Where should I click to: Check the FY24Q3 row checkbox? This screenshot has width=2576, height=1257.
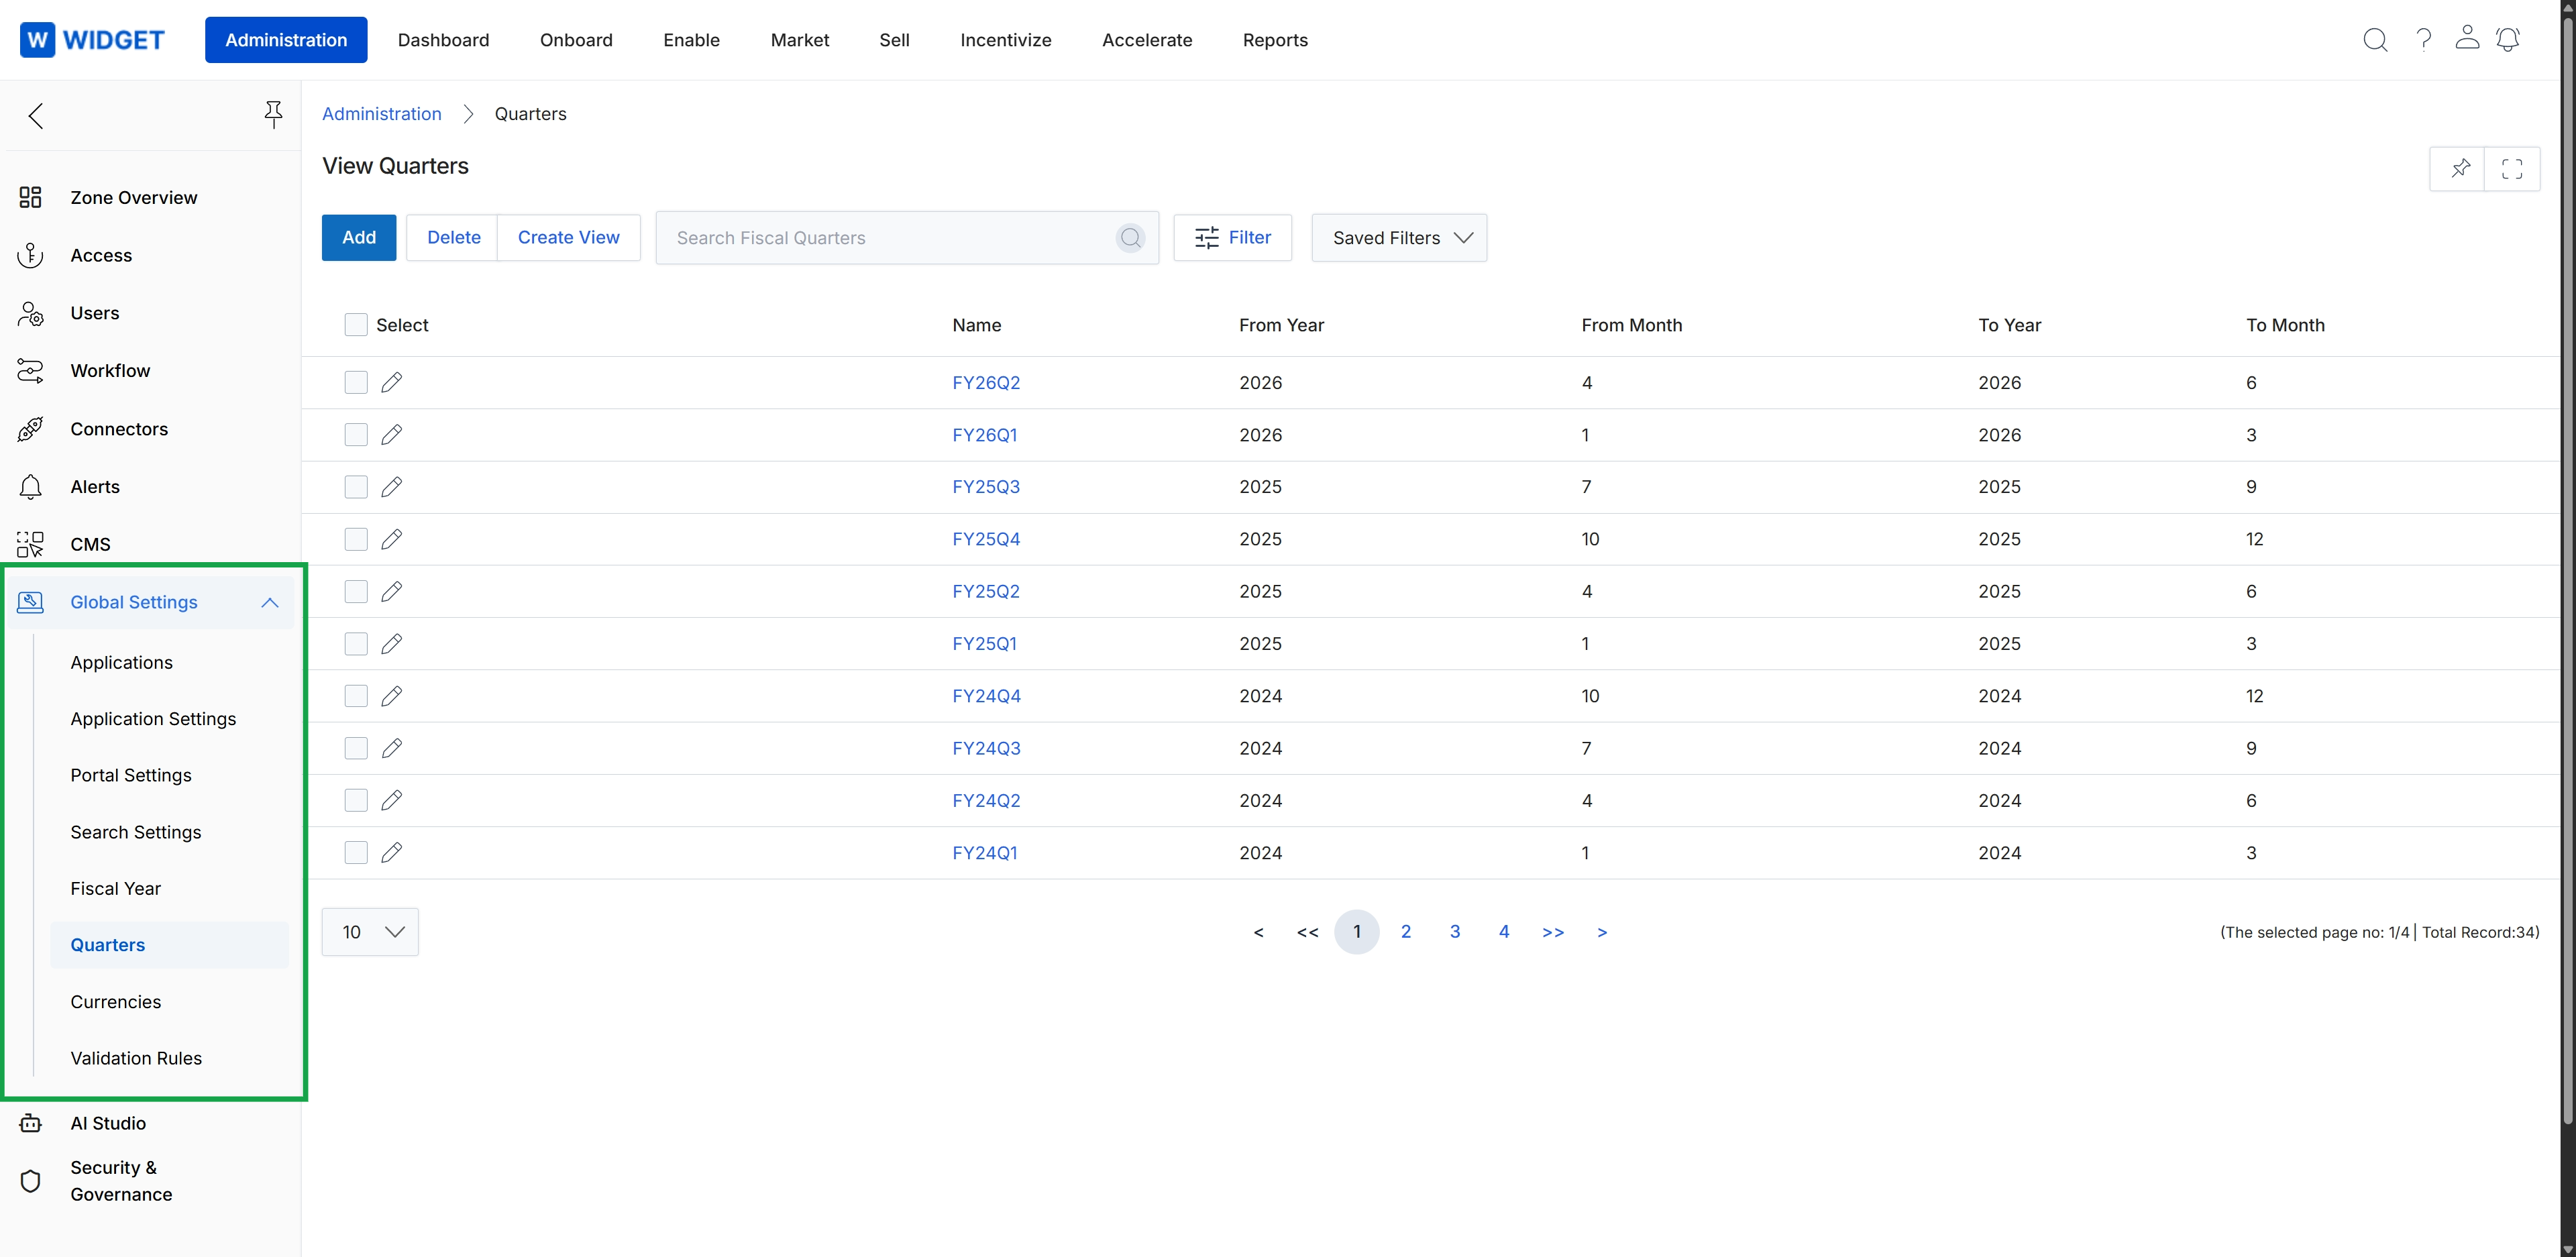(x=356, y=748)
